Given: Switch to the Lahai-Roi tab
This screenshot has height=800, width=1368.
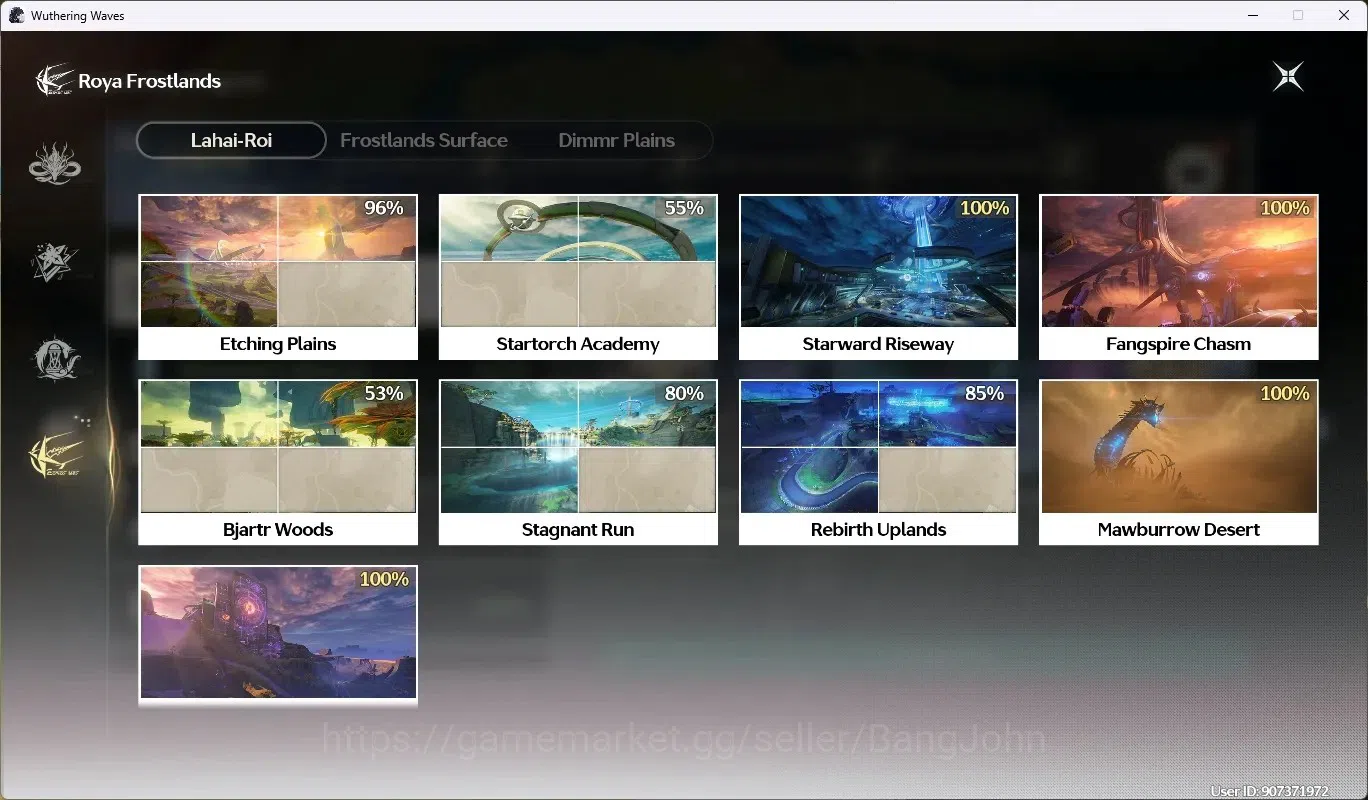Looking at the screenshot, I should [x=231, y=140].
